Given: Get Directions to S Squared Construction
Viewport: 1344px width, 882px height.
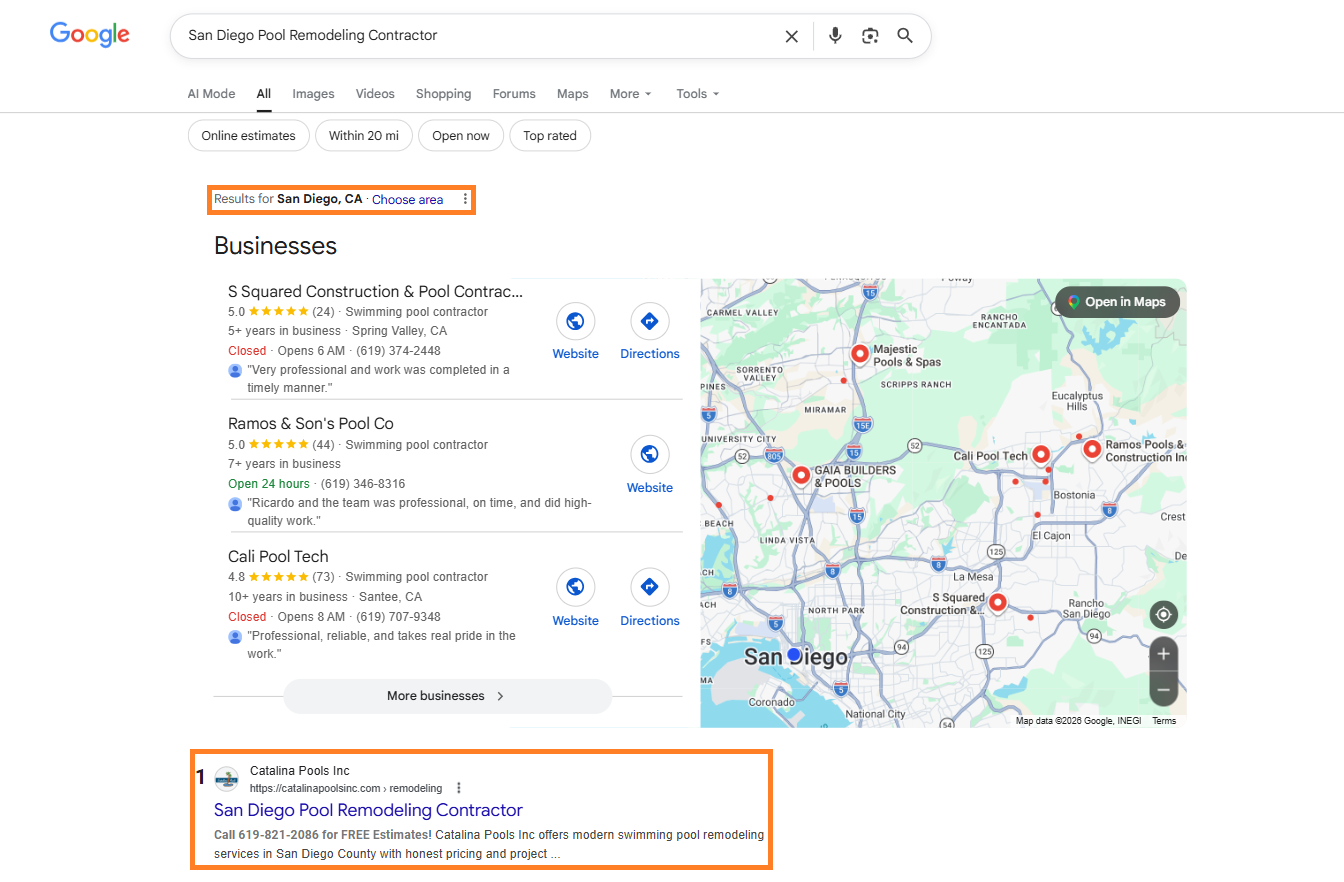Looking at the screenshot, I should pos(649,322).
